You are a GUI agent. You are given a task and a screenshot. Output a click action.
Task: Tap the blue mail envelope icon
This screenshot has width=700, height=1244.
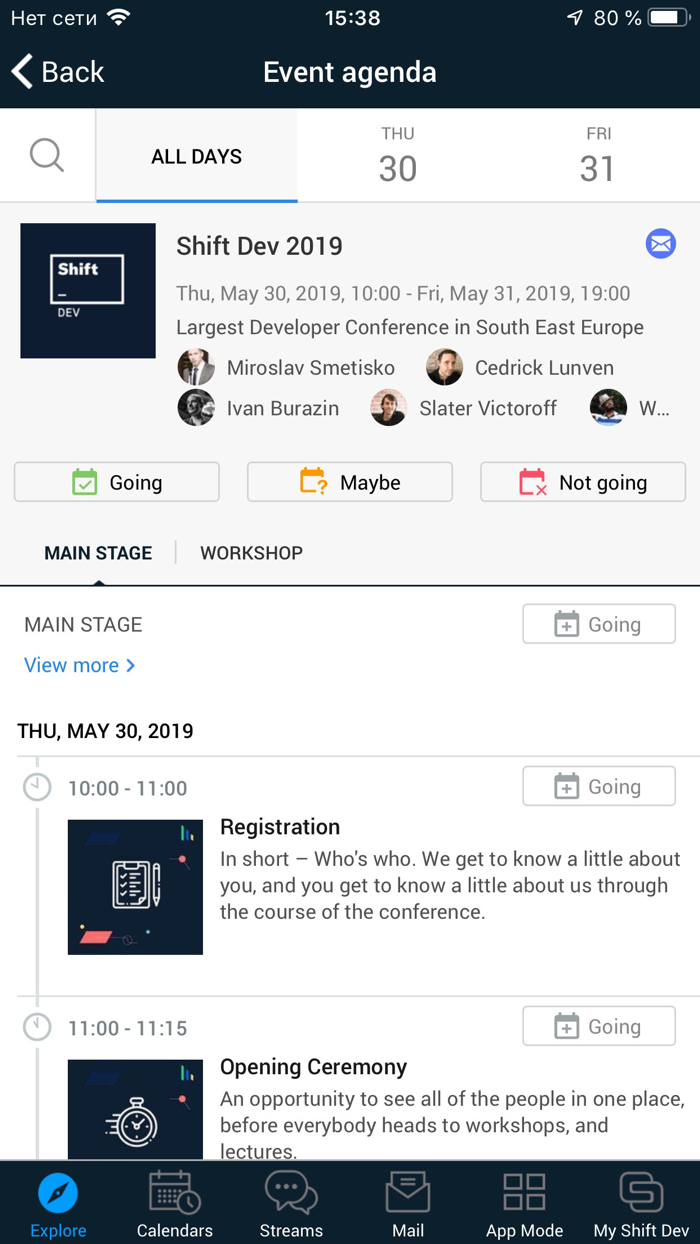coord(660,243)
